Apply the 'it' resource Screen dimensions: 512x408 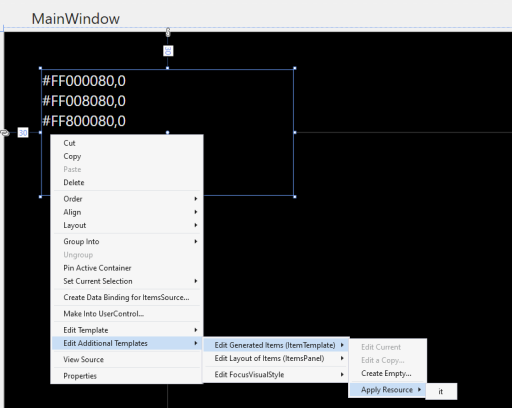click(441, 392)
